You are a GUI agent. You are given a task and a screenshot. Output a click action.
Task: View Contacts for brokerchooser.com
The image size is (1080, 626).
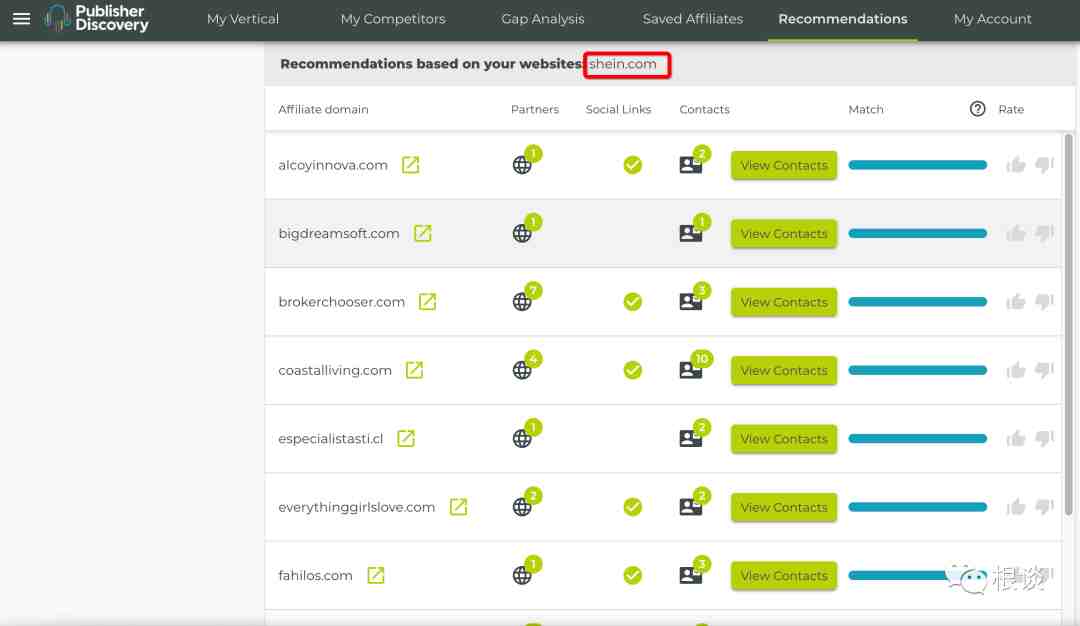click(x=784, y=302)
